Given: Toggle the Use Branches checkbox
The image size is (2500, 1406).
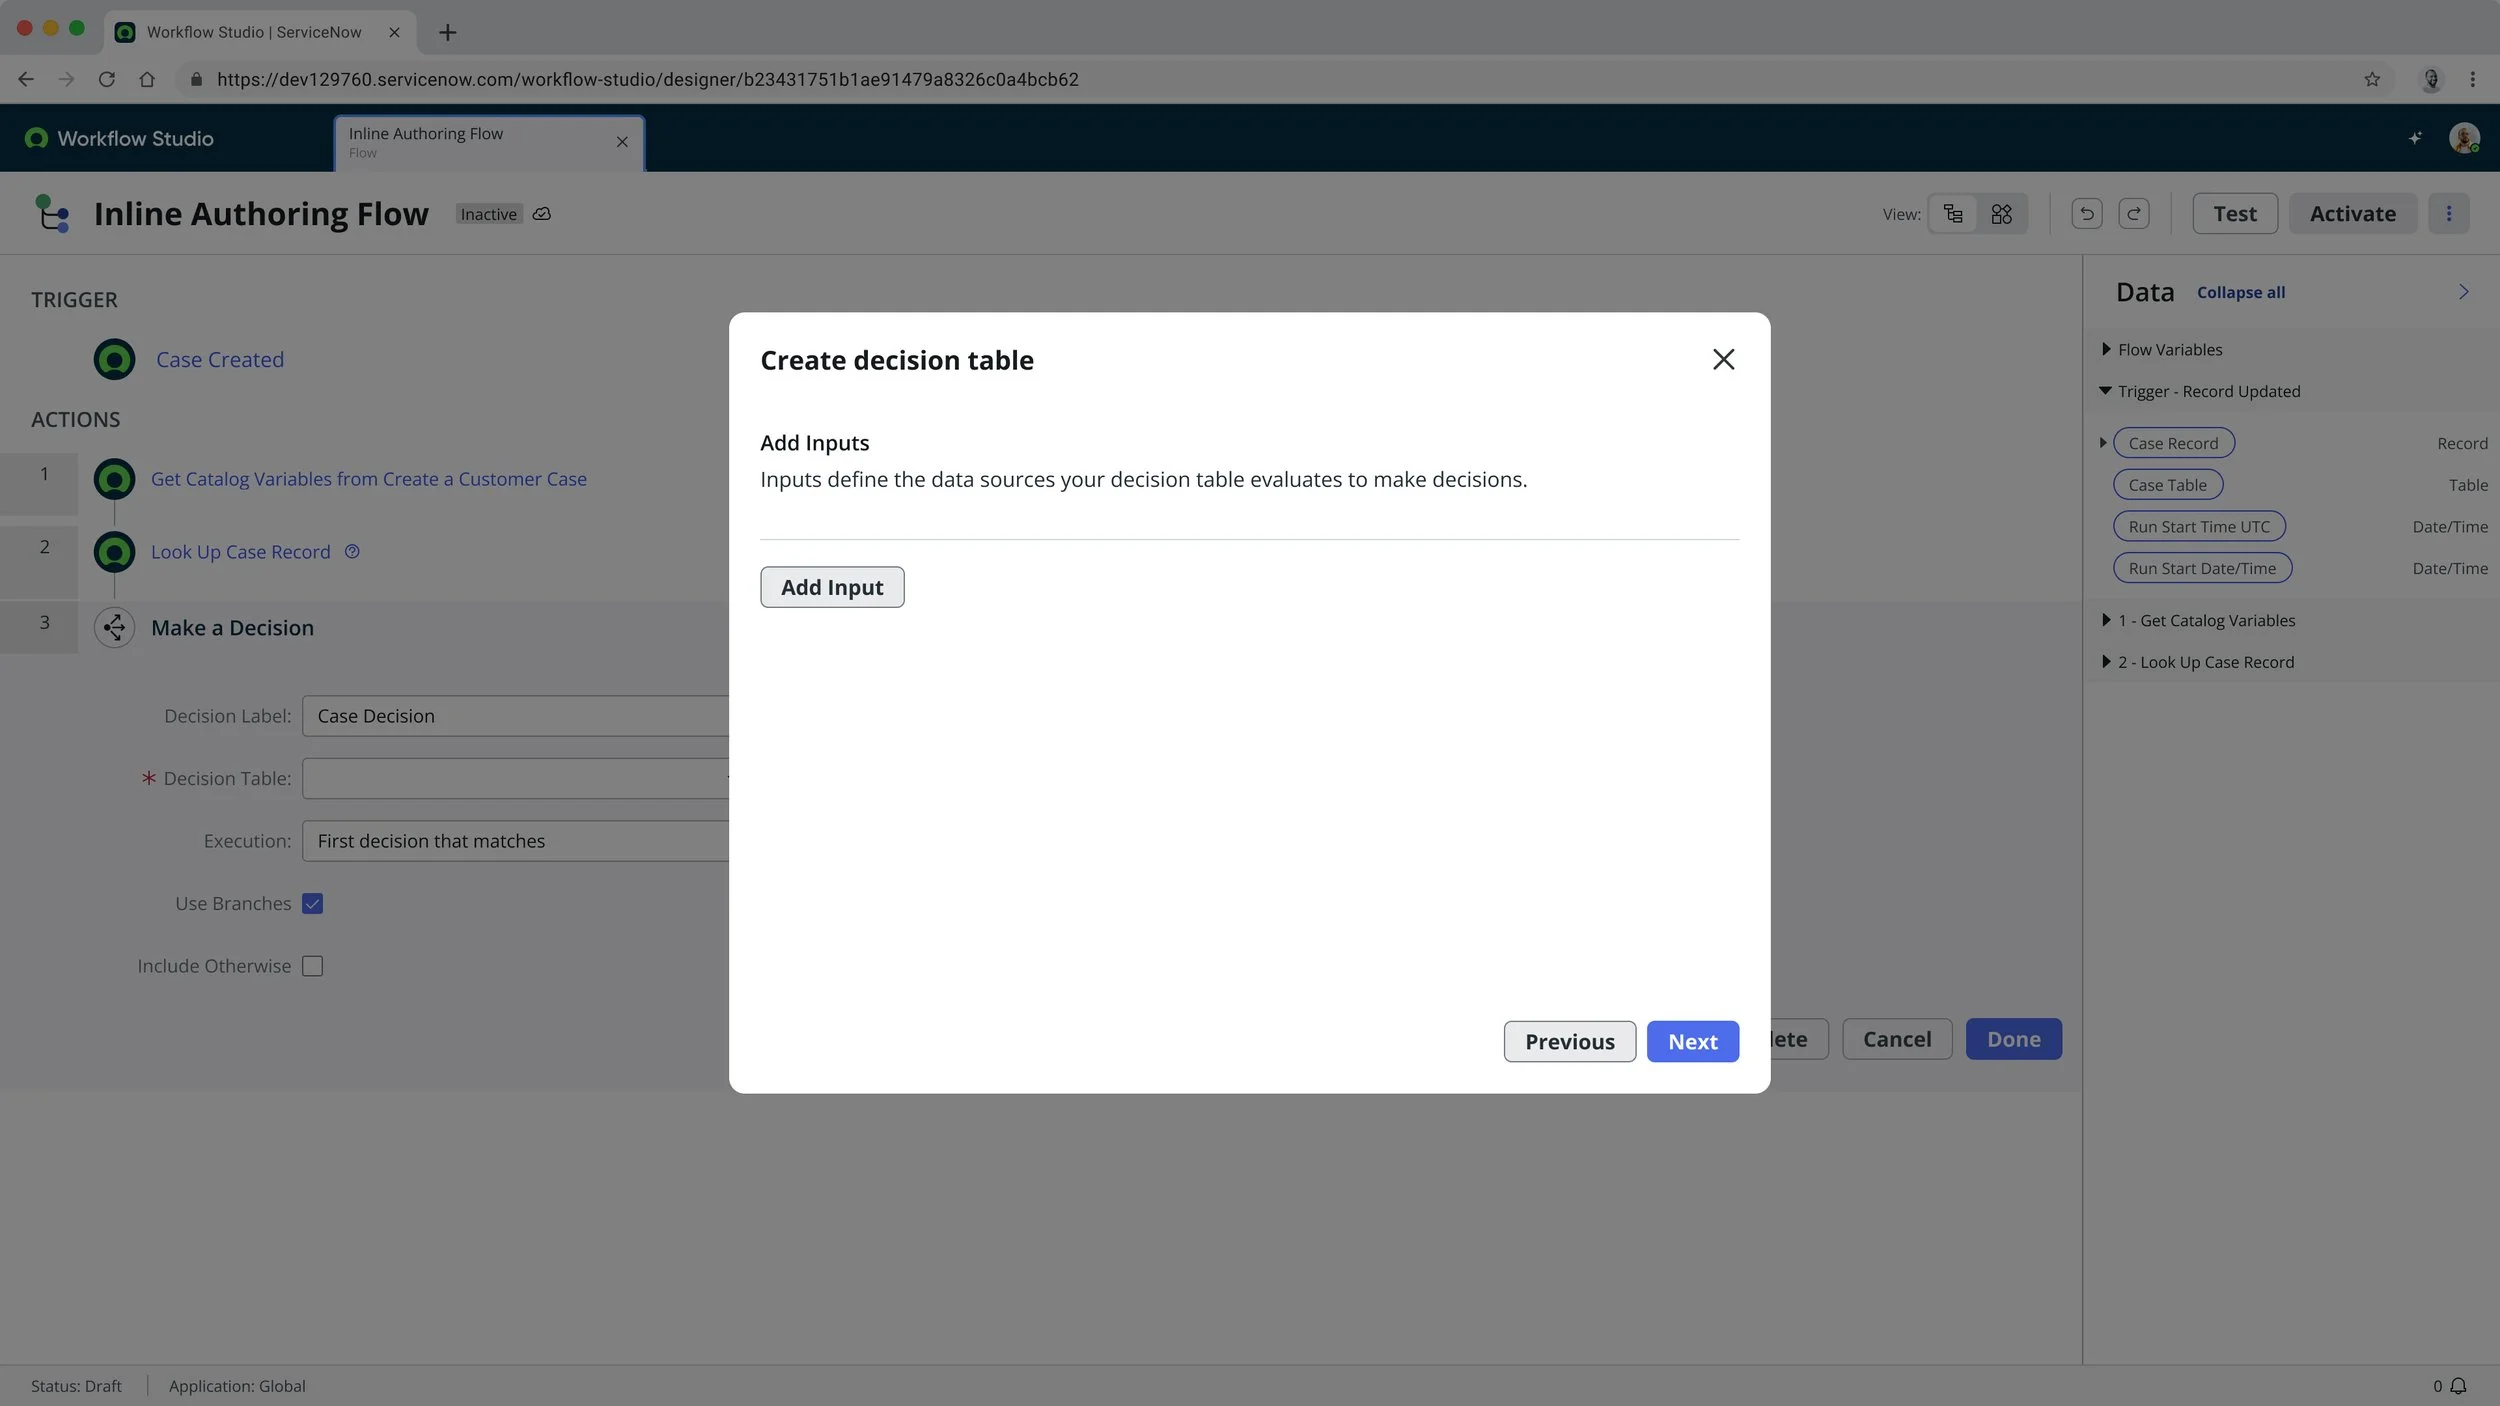Looking at the screenshot, I should pos(312,903).
